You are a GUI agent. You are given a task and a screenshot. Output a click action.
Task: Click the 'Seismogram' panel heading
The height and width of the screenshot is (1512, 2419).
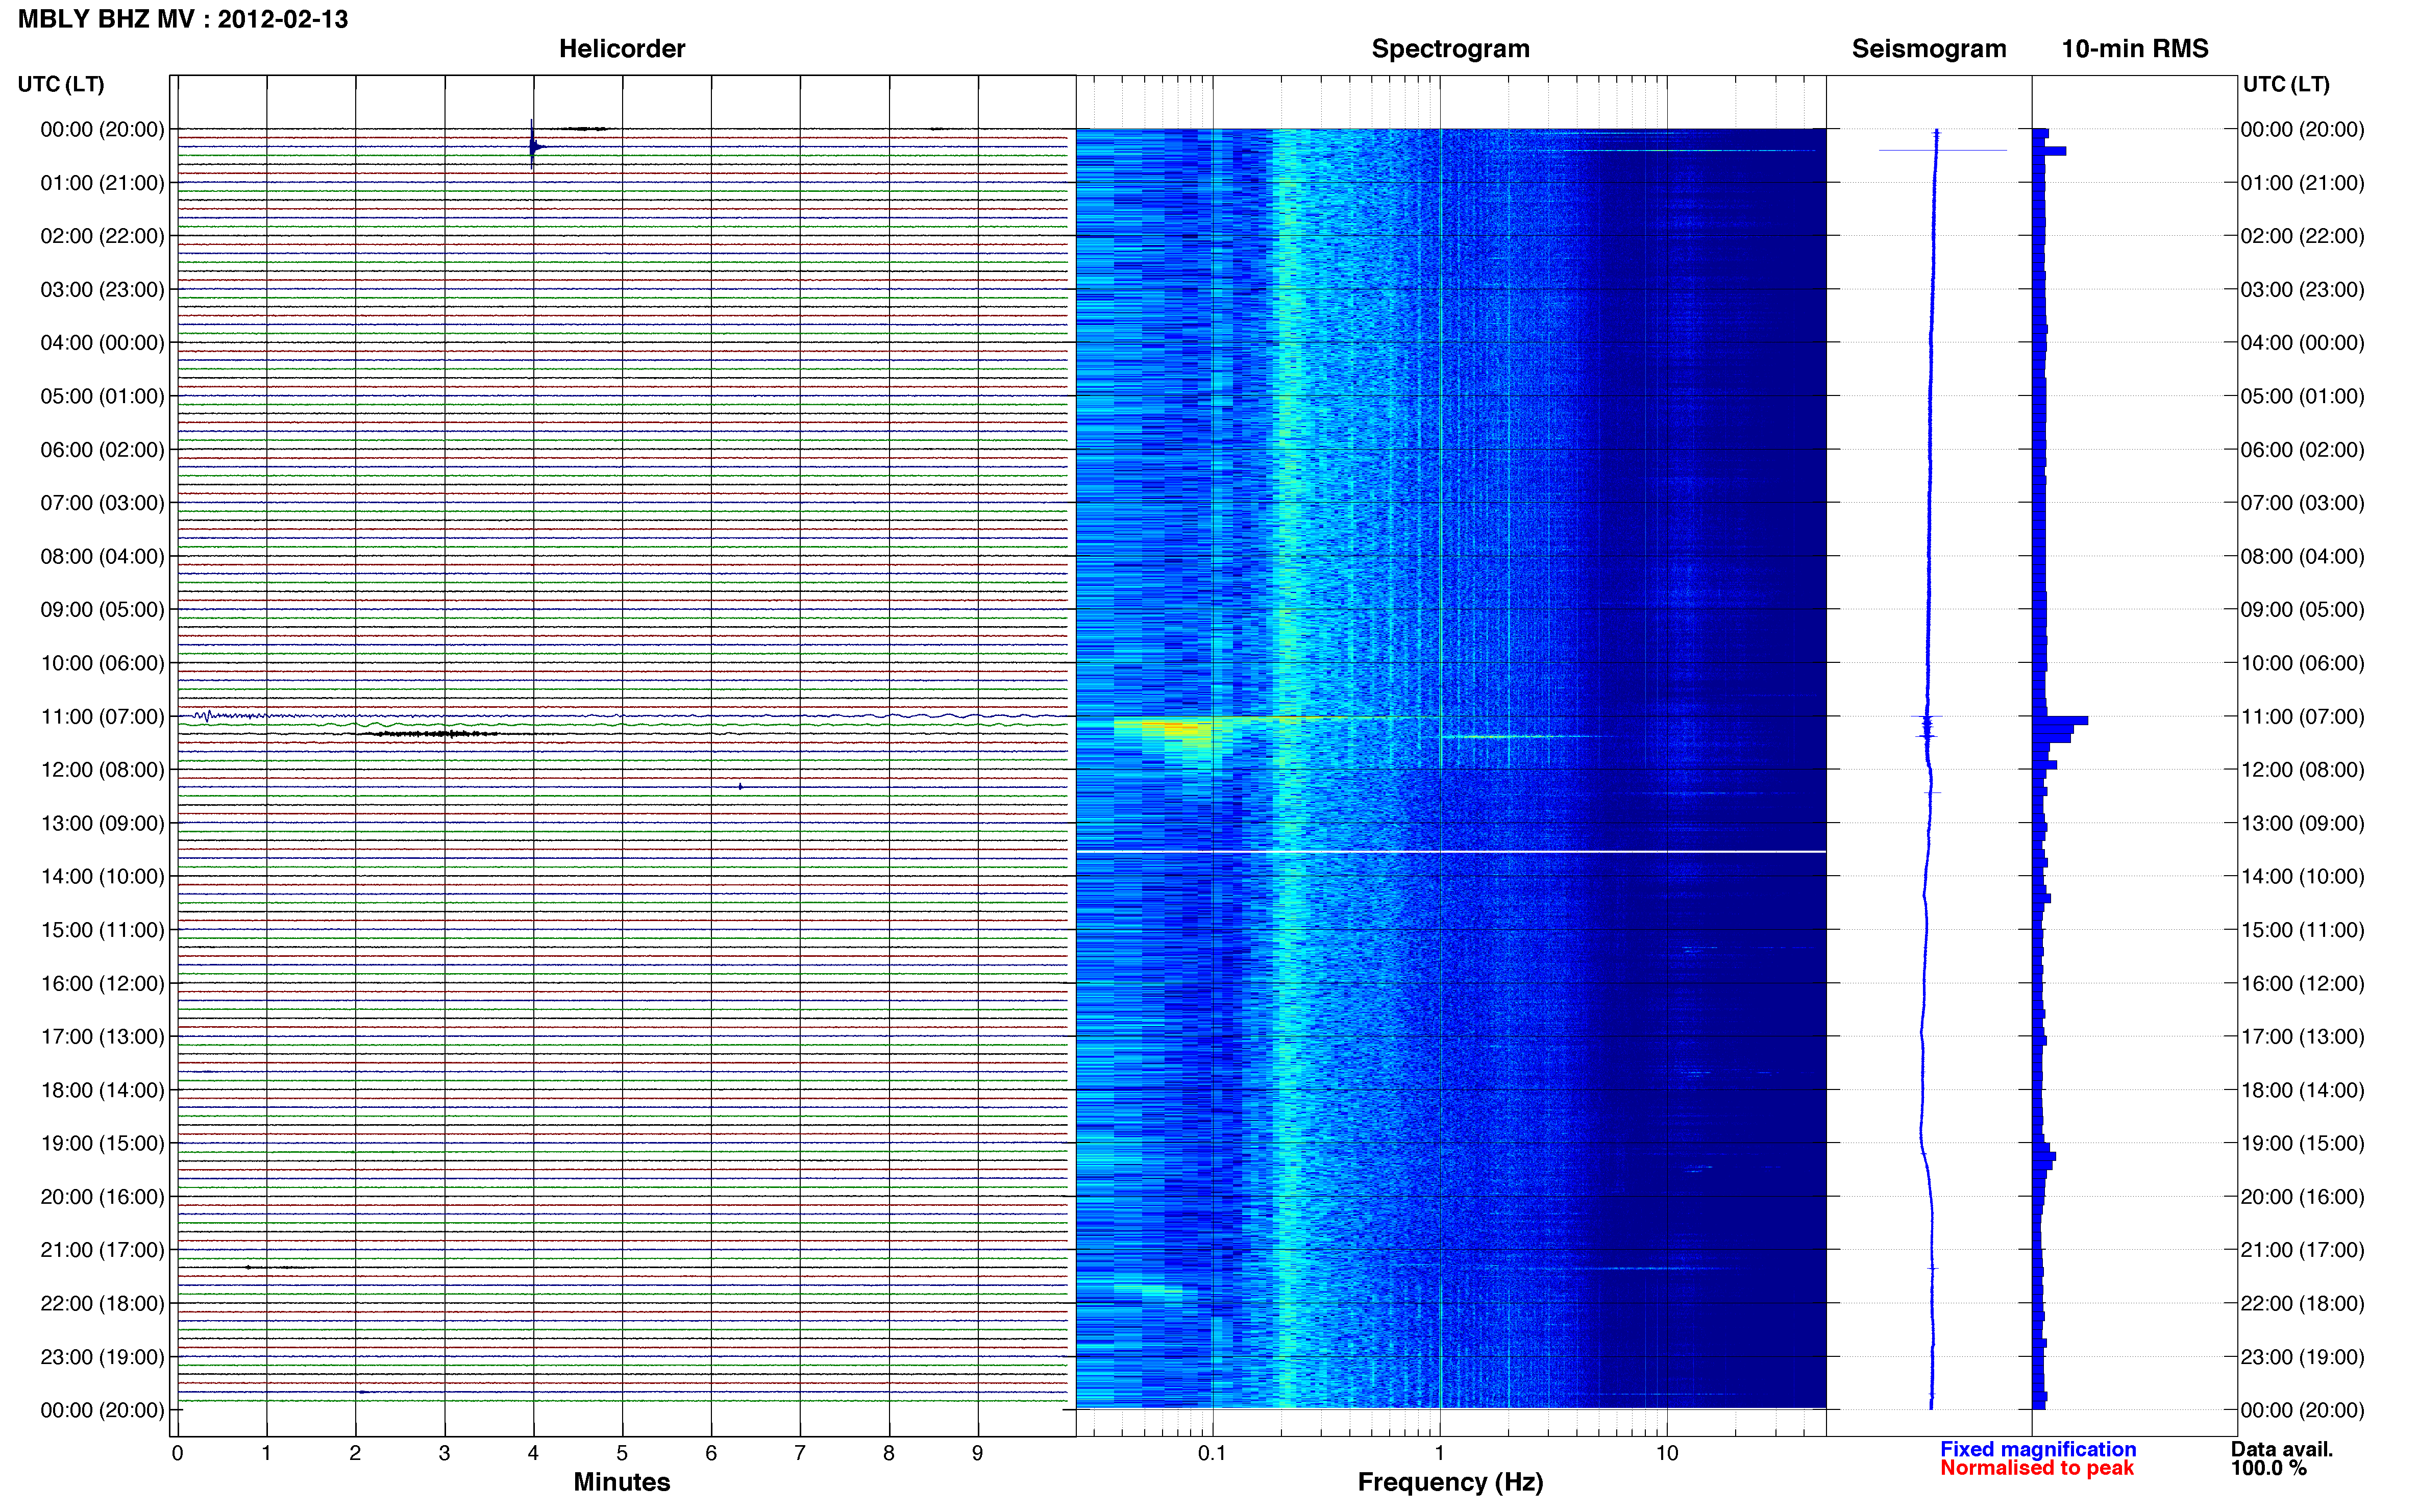[x=1928, y=49]
